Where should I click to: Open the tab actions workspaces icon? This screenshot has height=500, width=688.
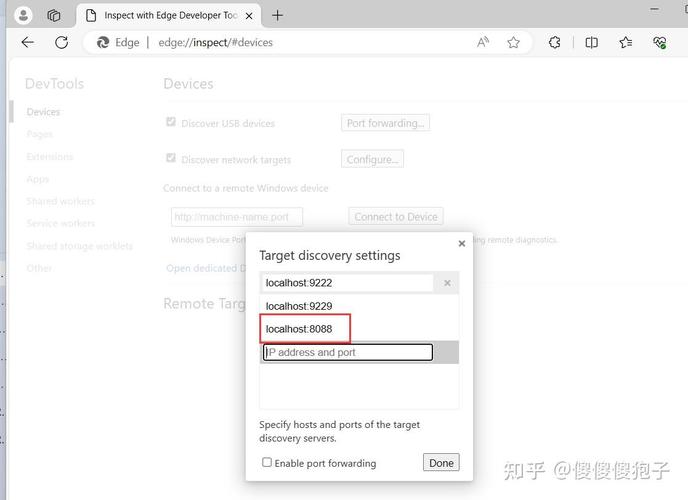tap(54, 15)
